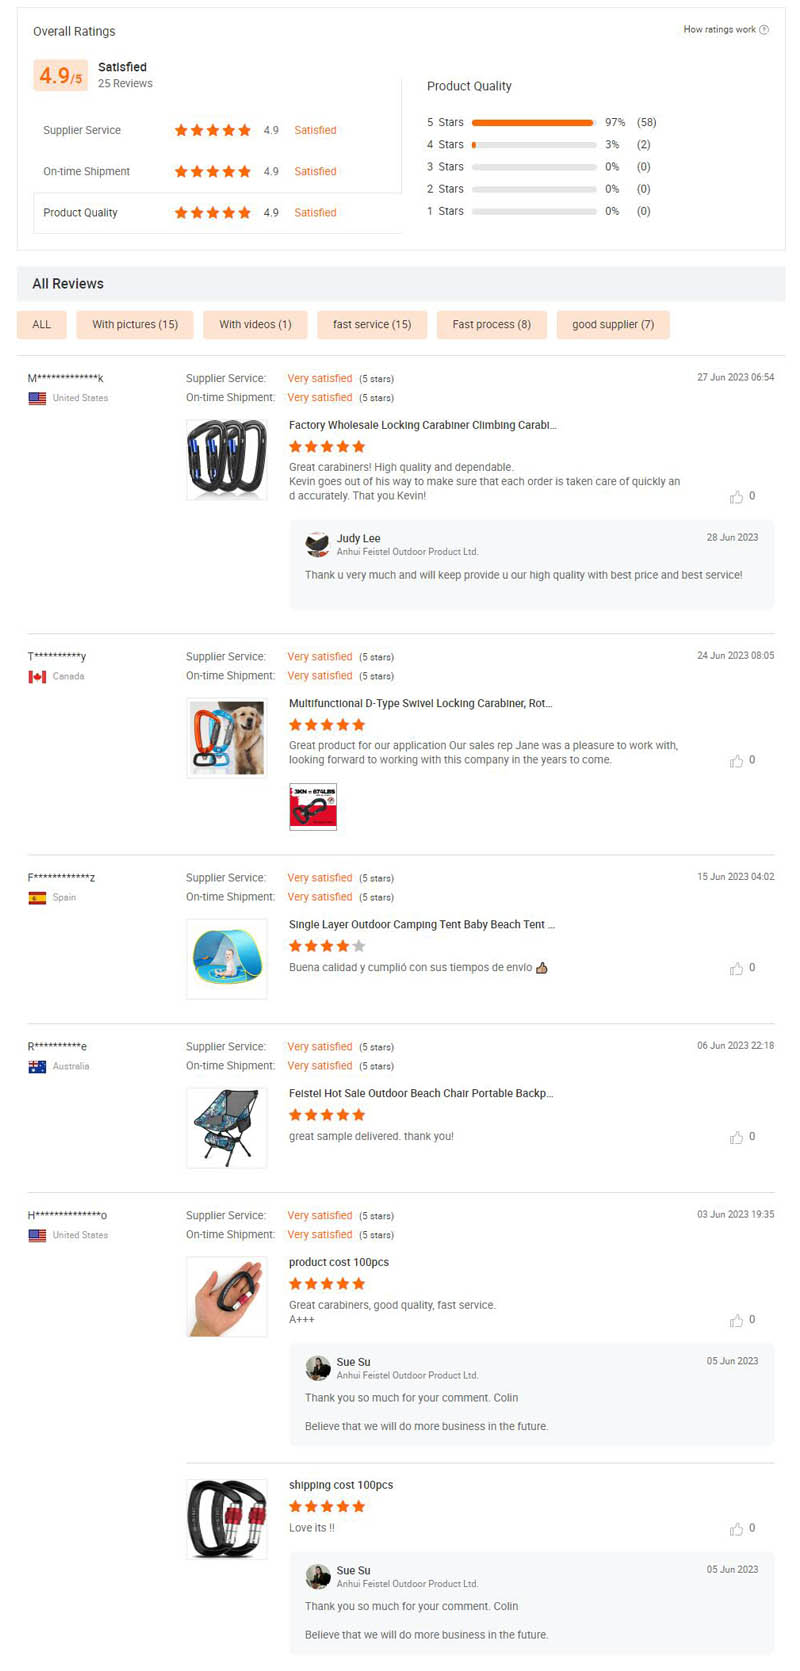
Task: Select the Fast process (8) tag
Action: [491, 325]
